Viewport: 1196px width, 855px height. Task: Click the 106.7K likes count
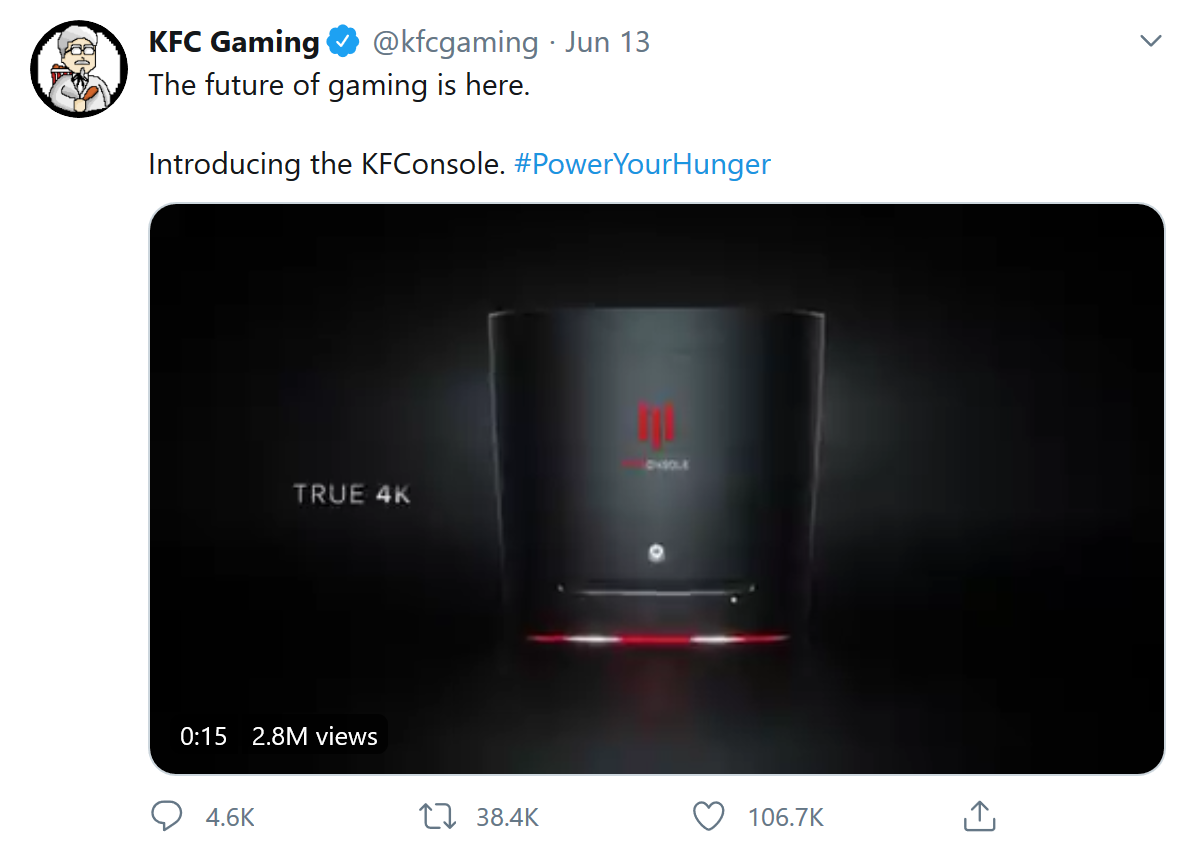786,818
